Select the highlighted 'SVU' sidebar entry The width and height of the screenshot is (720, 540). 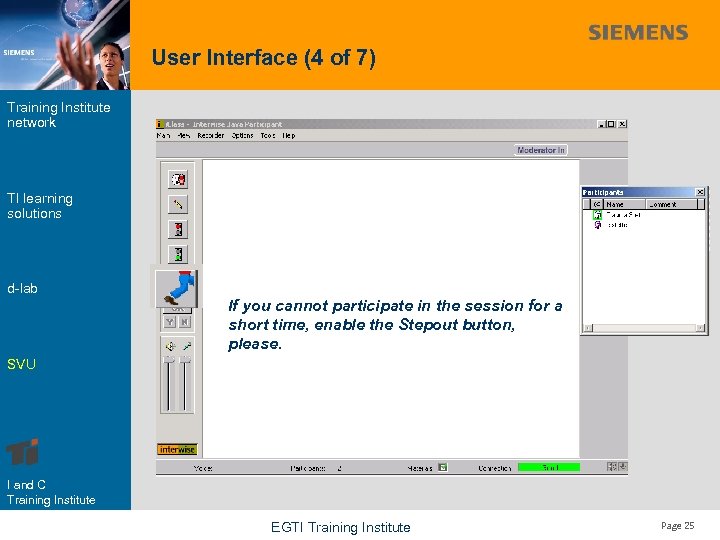tap(21, 364)
